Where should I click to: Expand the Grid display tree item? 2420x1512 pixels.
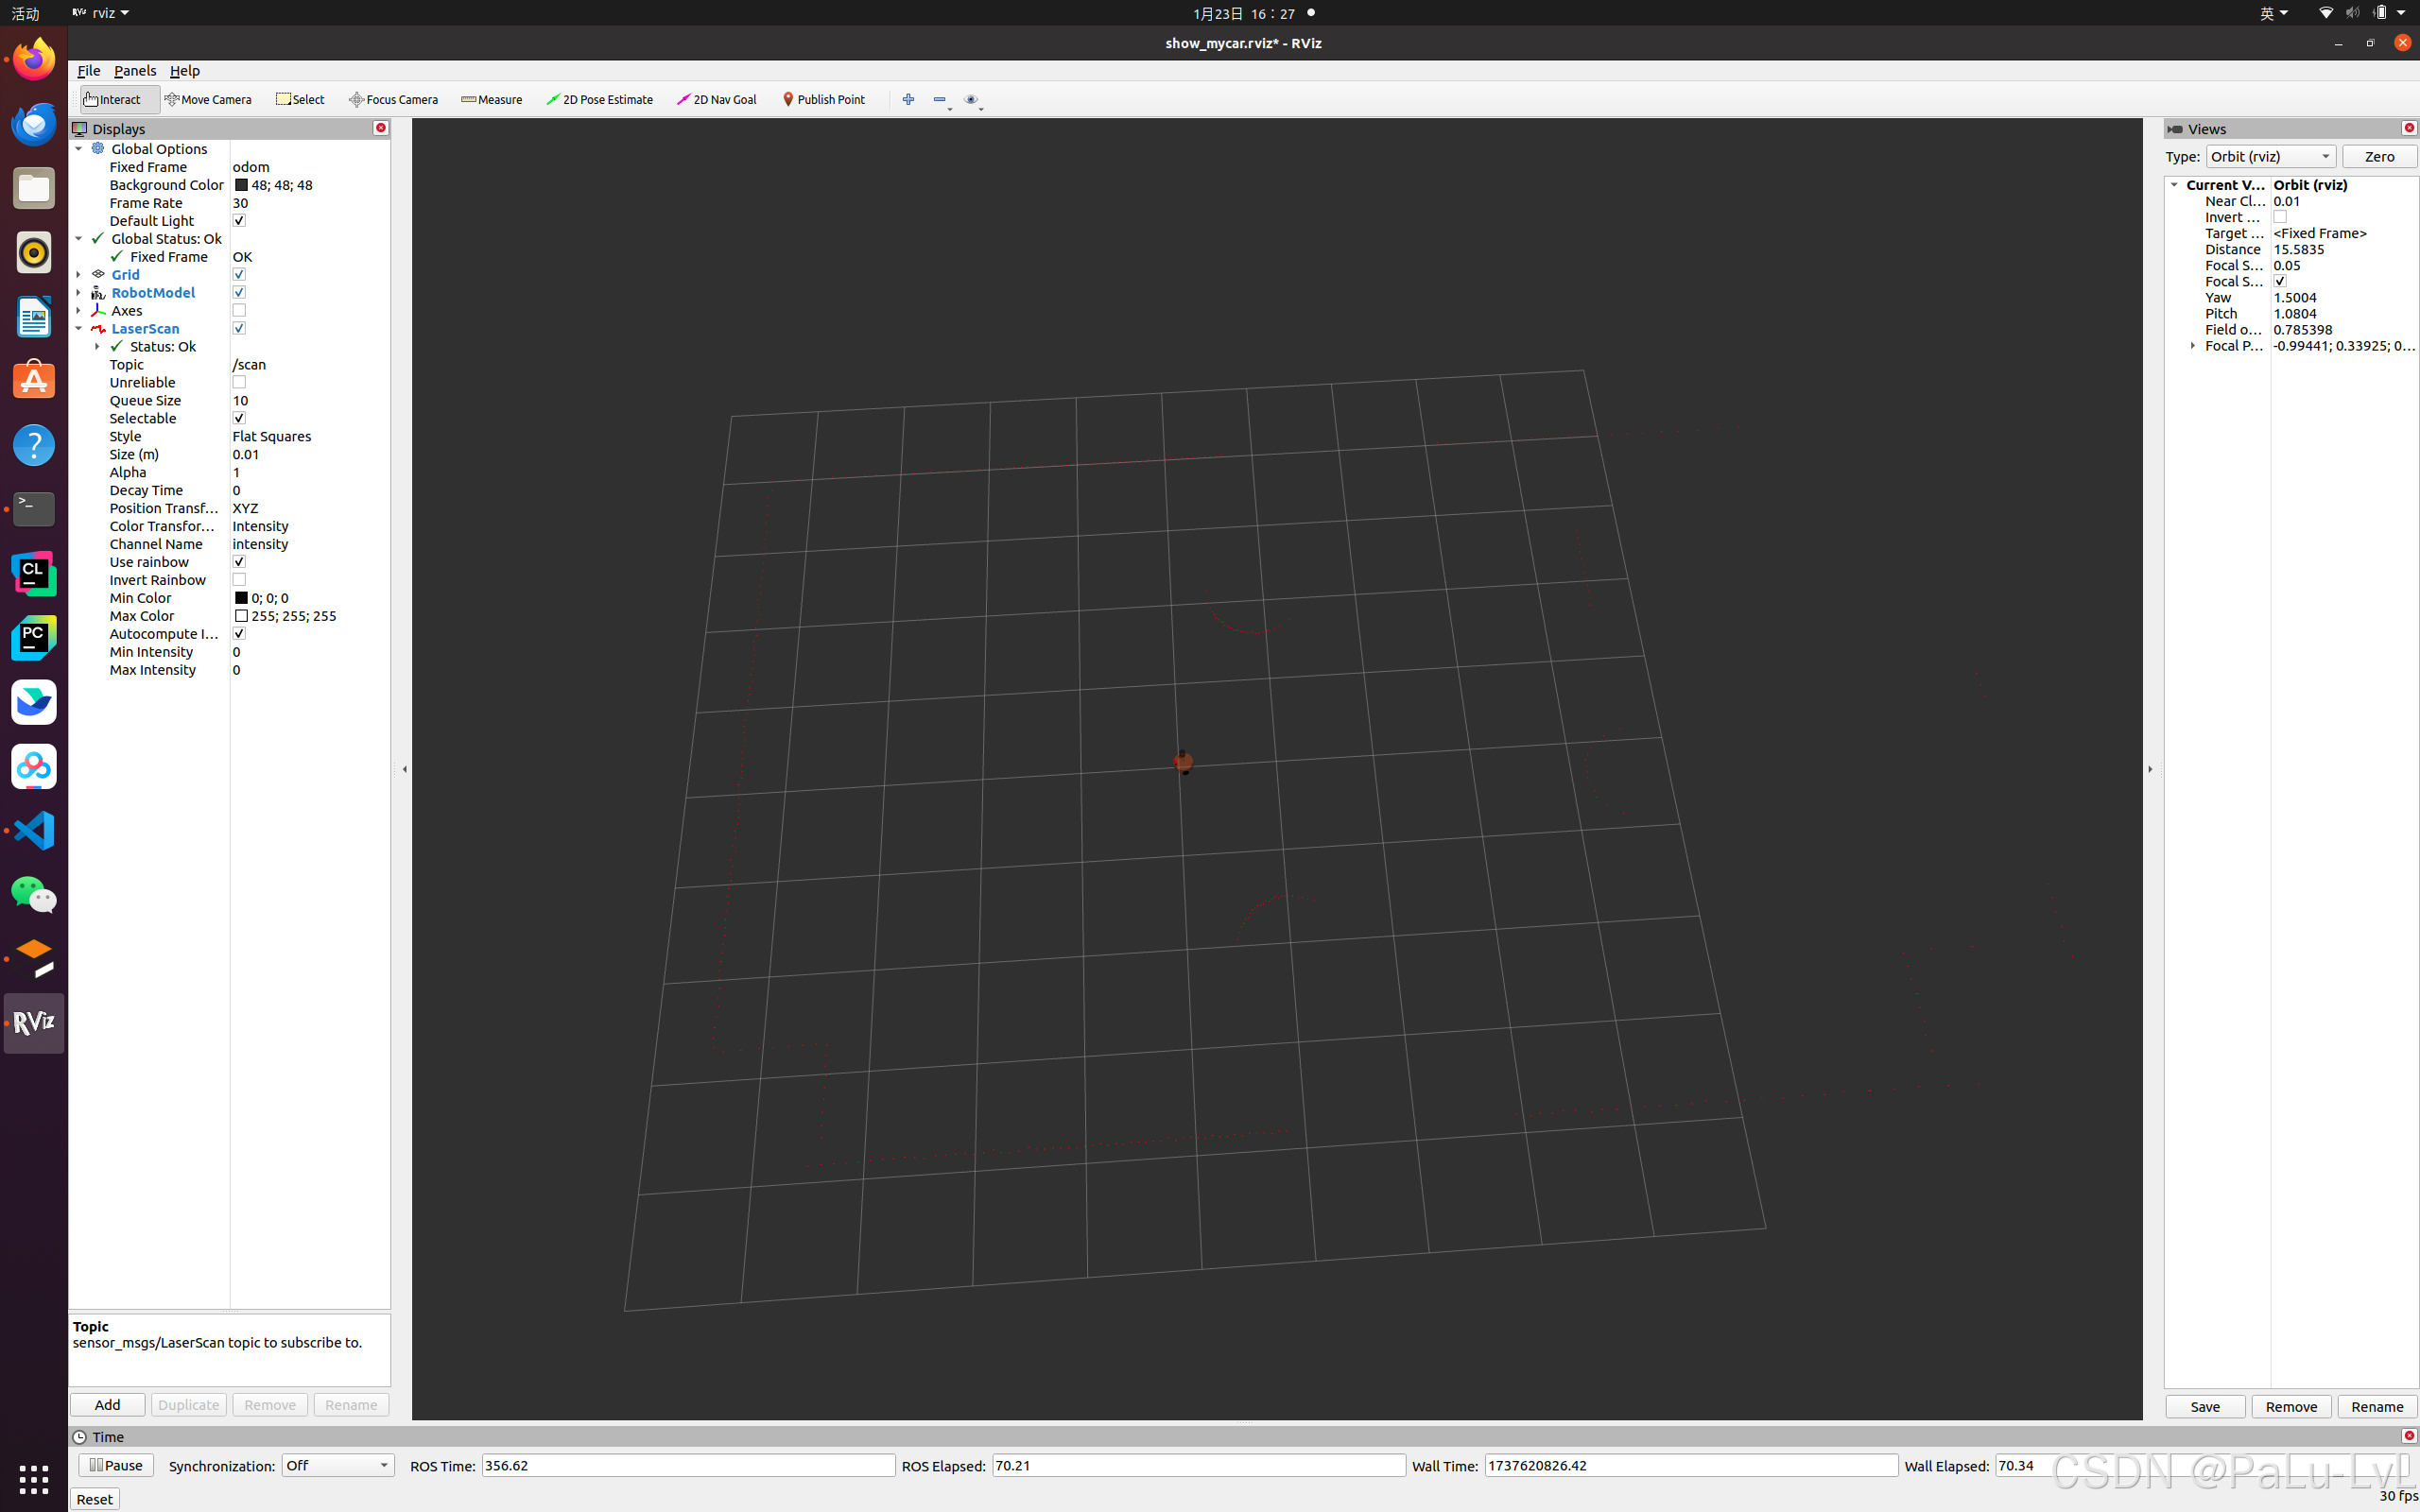[79, 275]
